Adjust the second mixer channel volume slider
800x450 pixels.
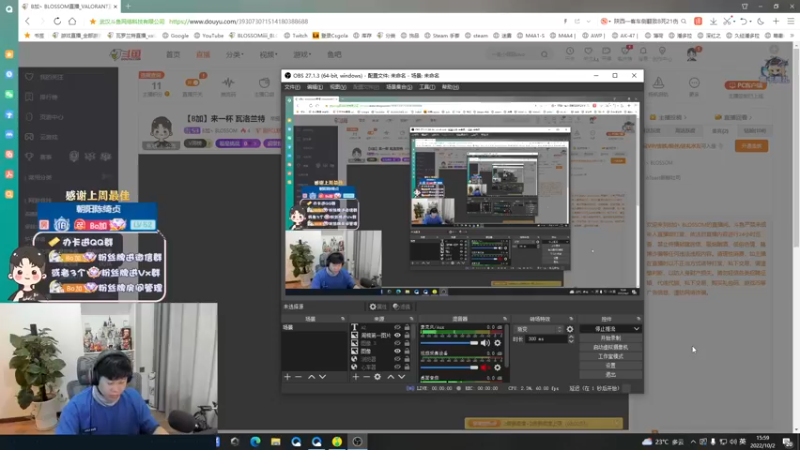[x=449, y=367]
